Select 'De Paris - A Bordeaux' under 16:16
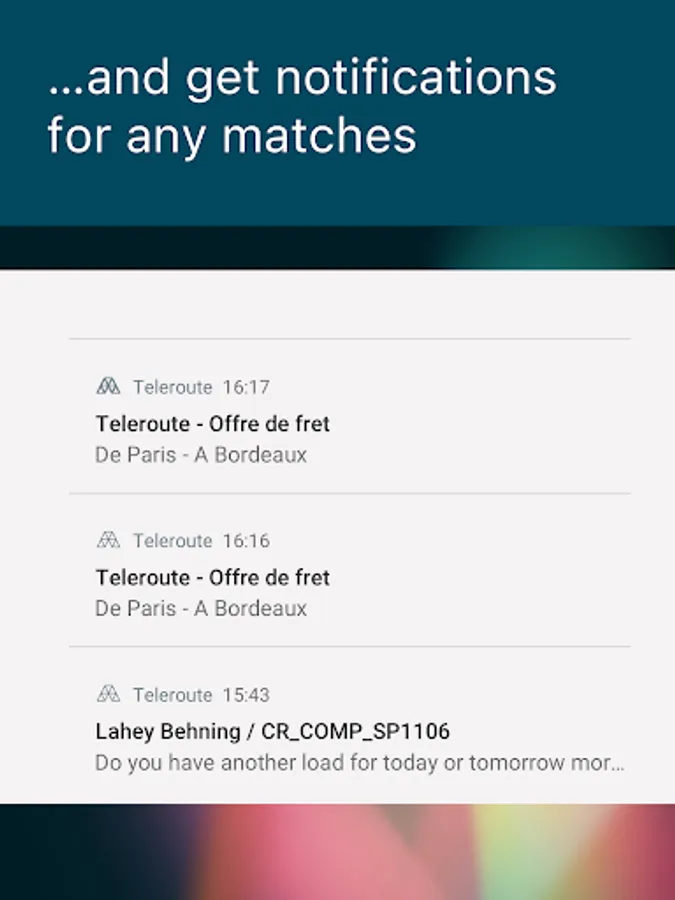 [201, 608]
